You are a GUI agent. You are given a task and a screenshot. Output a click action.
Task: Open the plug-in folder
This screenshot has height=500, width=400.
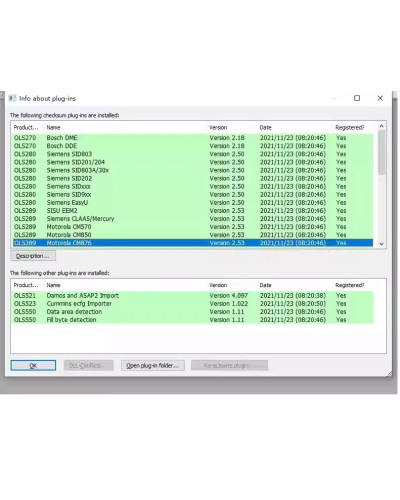(153, 365)
